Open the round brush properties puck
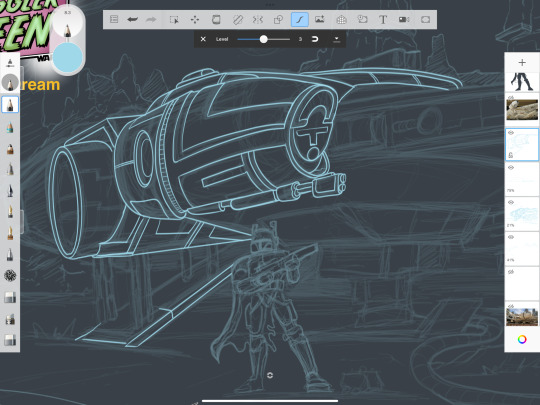 (x=10, y=83)
